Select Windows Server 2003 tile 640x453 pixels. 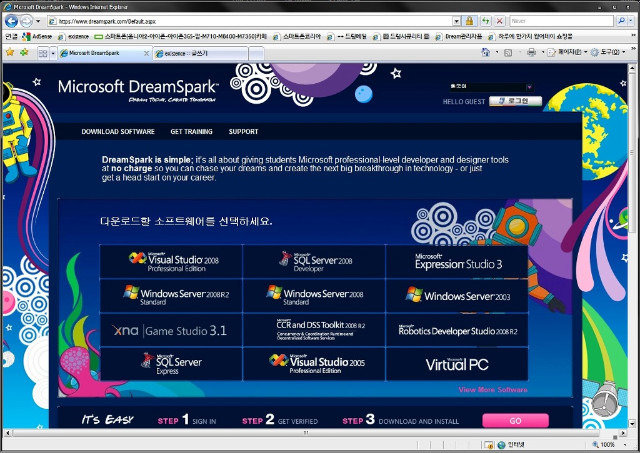click(457, 296)
